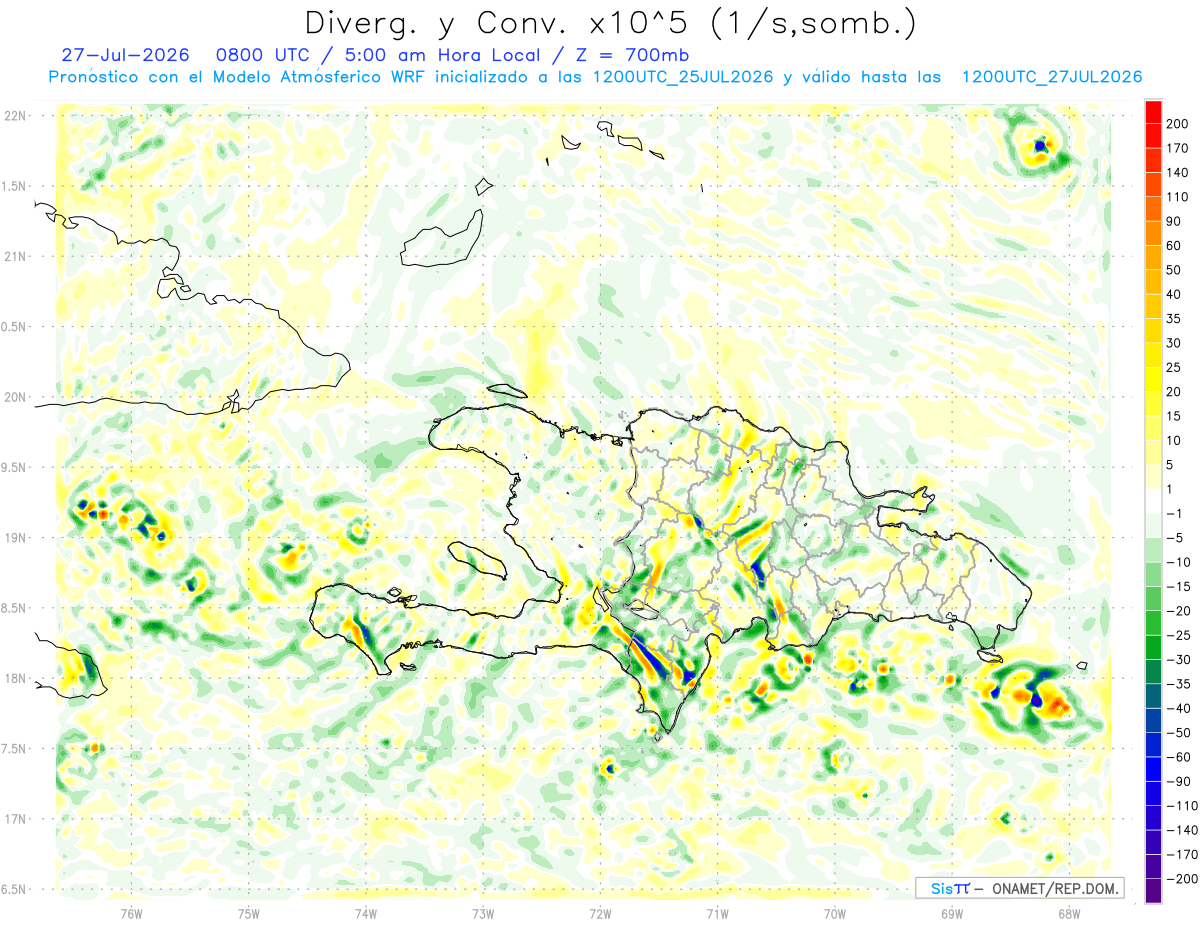Click the "8.5N" latitude label

[14, 608]
